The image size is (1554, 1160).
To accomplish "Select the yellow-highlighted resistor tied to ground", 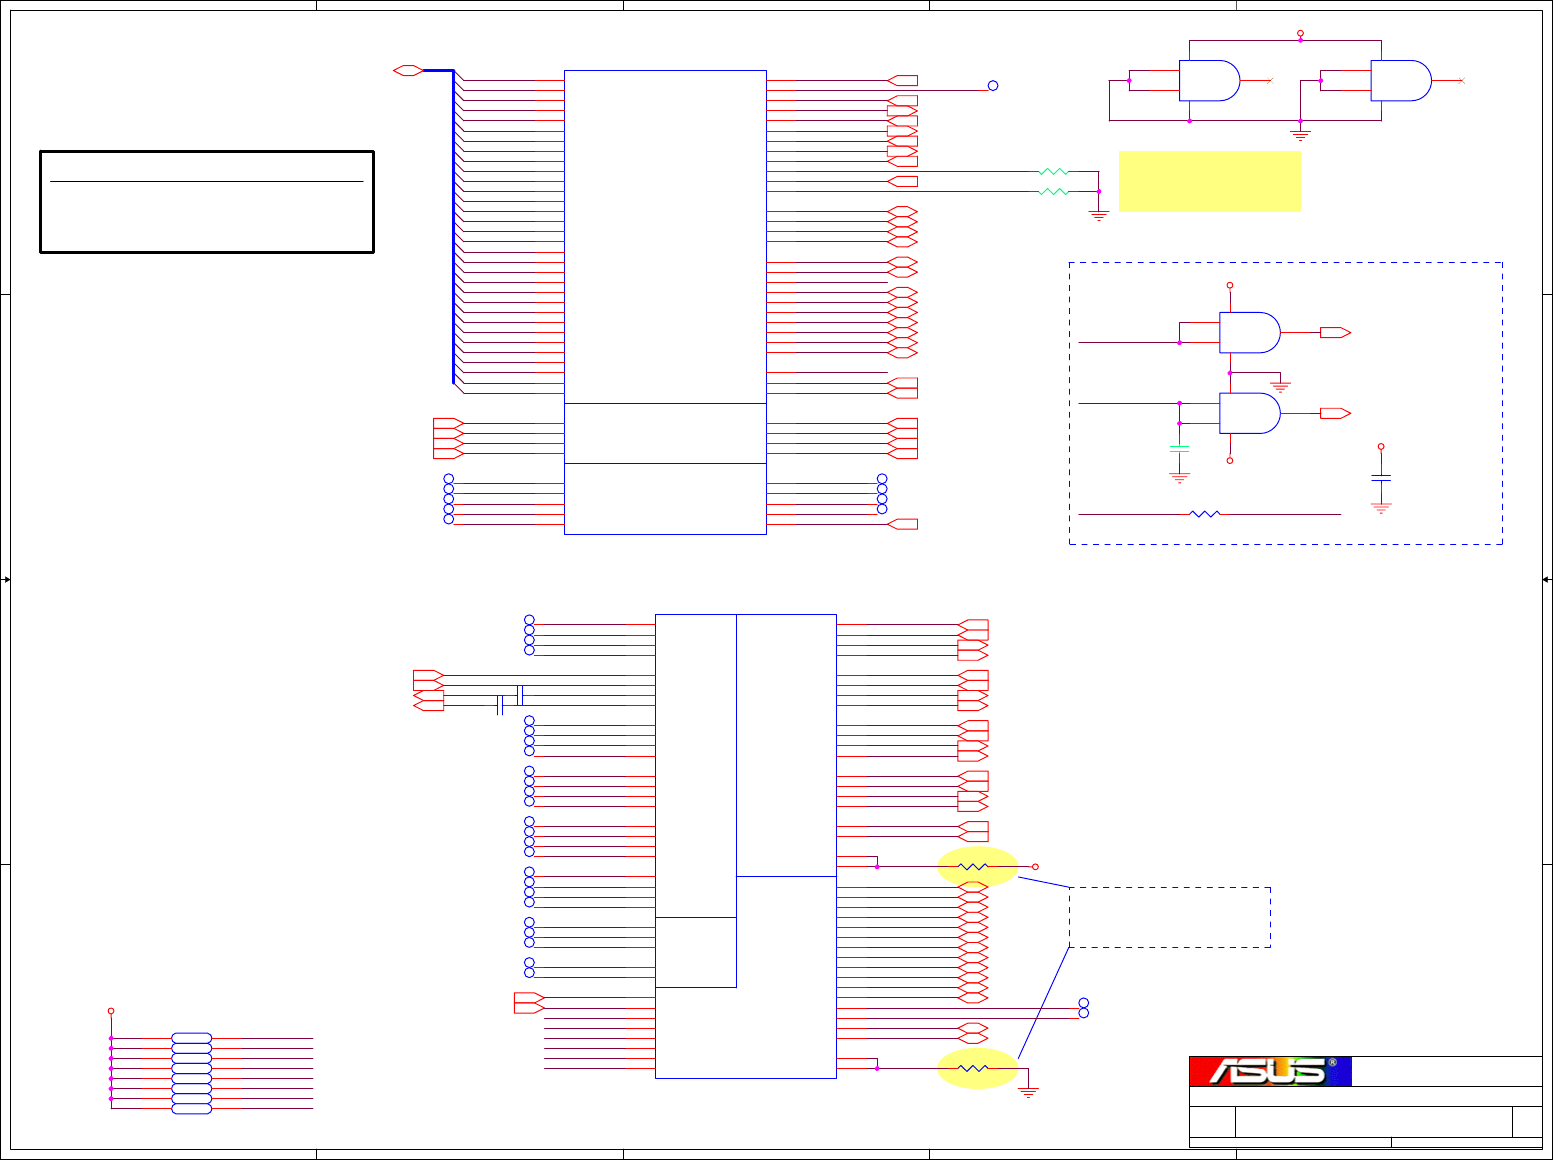I will click(973, 1069).
